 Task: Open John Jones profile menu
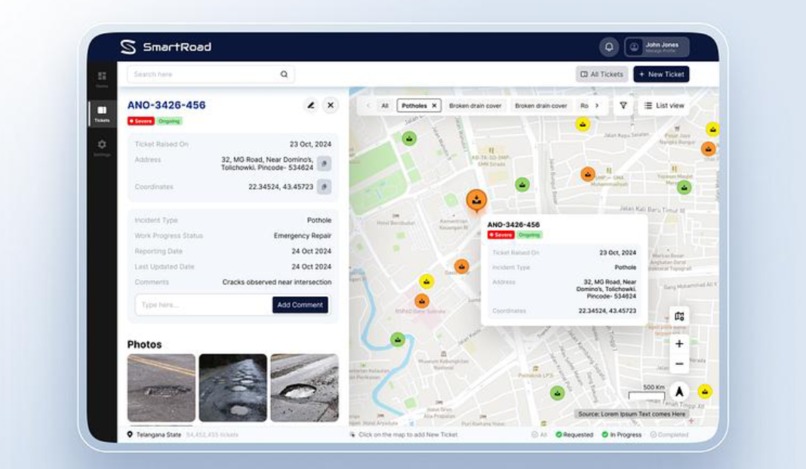[x=656, y=47]
